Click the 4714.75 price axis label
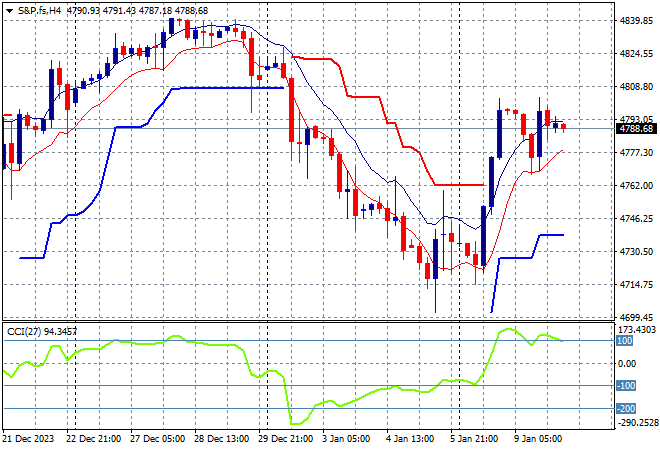 (636, 284)
